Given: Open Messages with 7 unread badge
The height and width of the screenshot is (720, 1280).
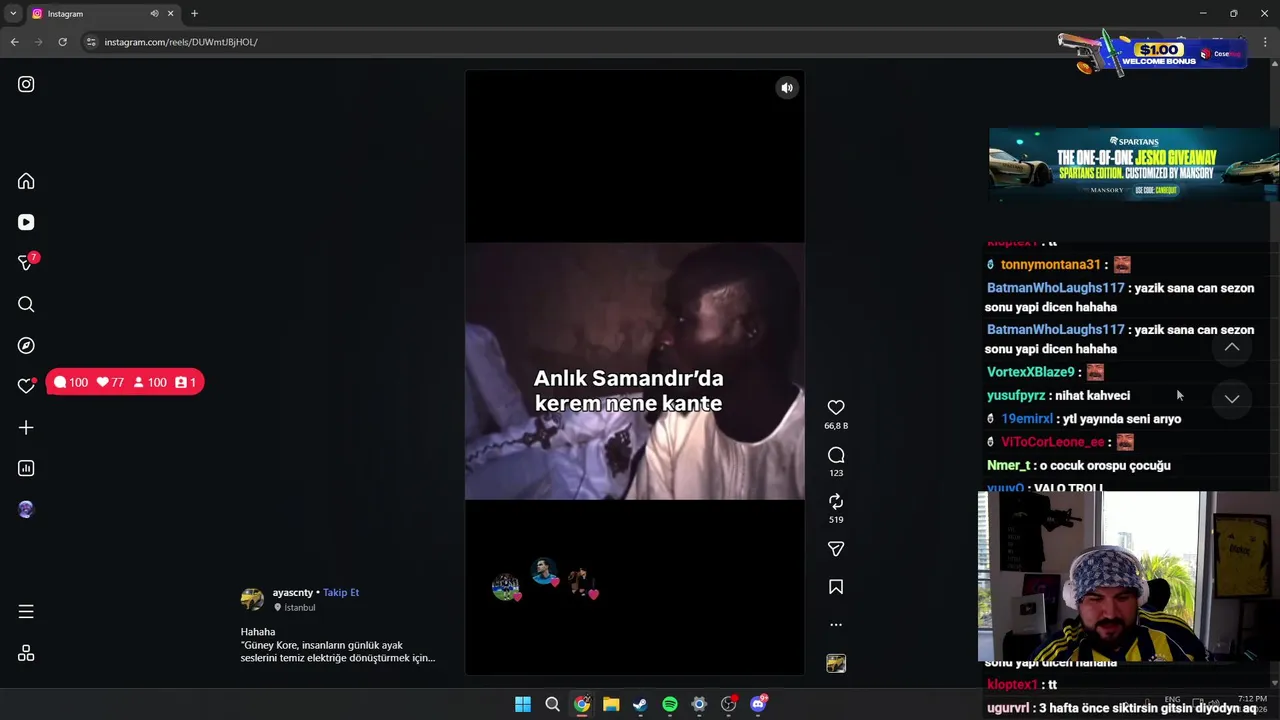Looking at the screenshot, I should tap(27, 262).
